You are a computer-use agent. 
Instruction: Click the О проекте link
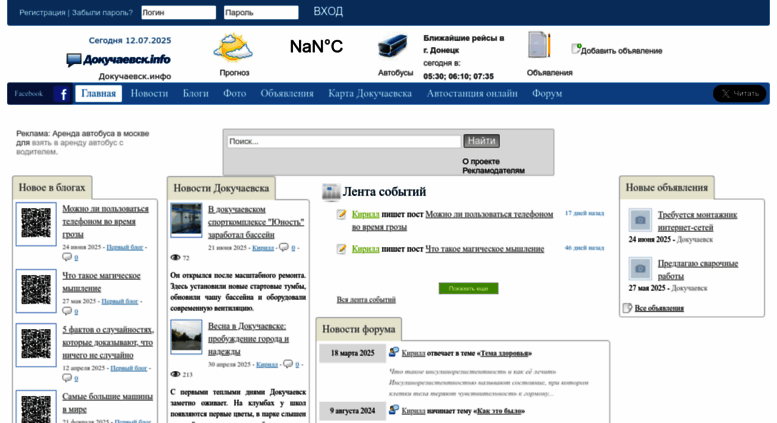tap(481, 161)
